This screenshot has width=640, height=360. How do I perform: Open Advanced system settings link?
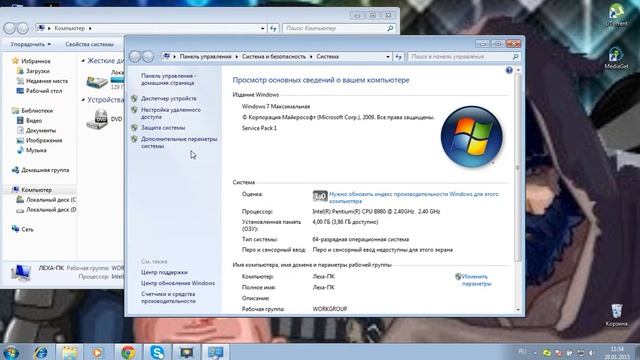tap(179, 142)
